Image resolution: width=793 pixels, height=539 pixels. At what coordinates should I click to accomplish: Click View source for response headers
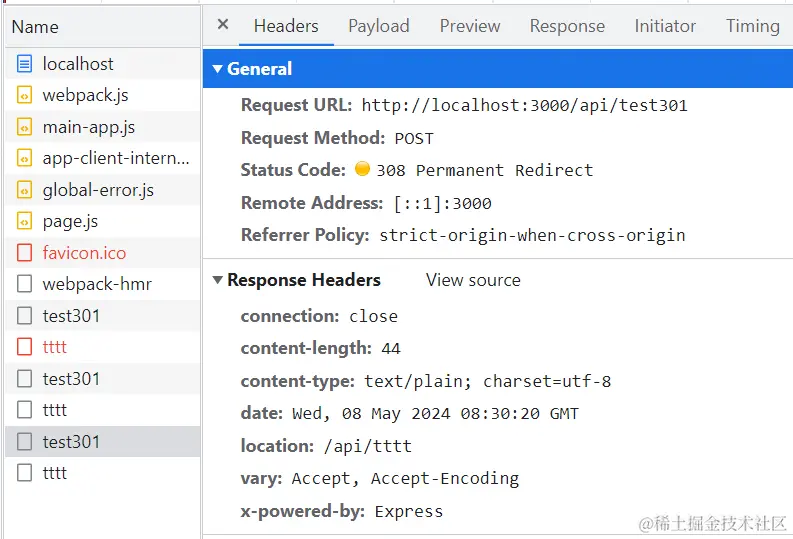coord(473,280)
